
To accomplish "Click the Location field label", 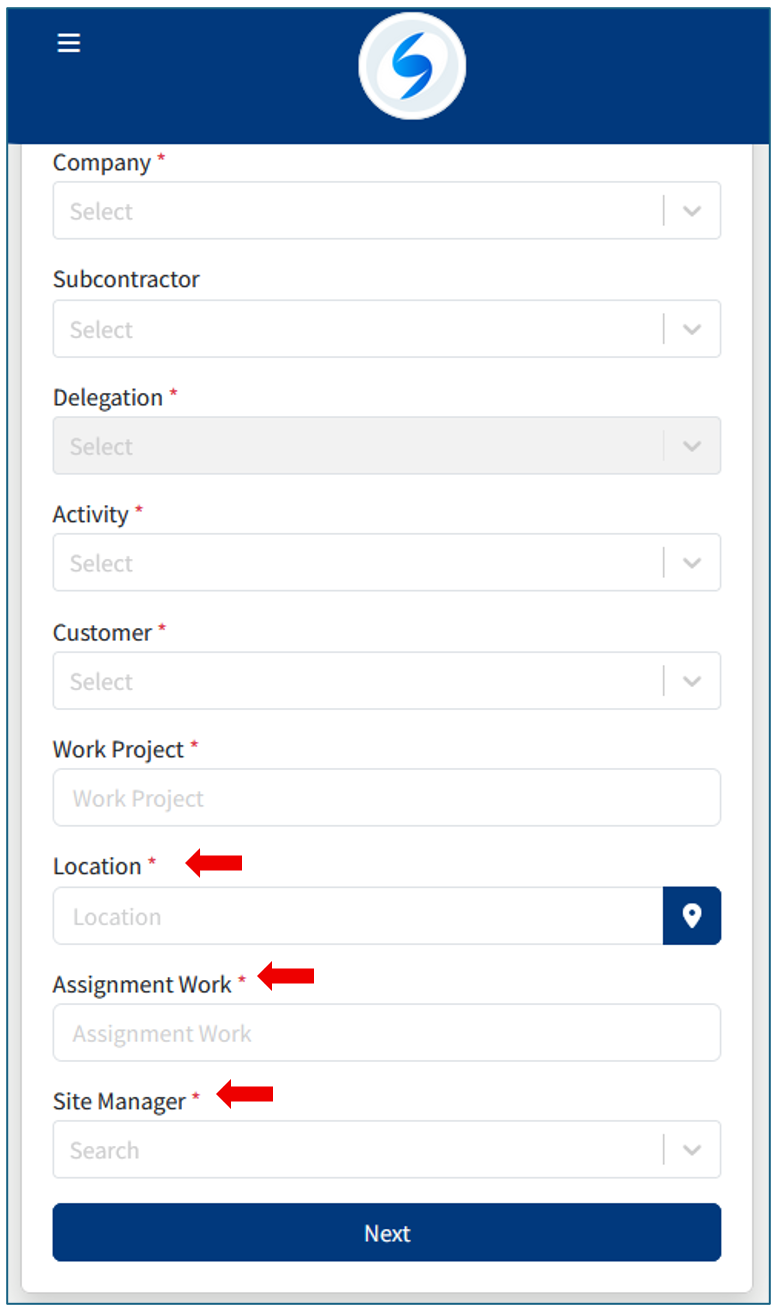I will [97, 866].
